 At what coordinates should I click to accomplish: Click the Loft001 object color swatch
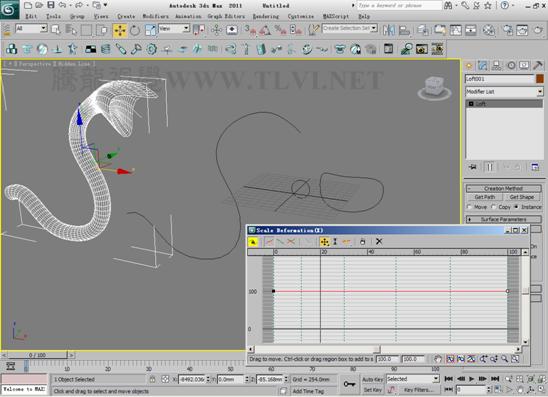pyautogui.click(x=540, y=79)
